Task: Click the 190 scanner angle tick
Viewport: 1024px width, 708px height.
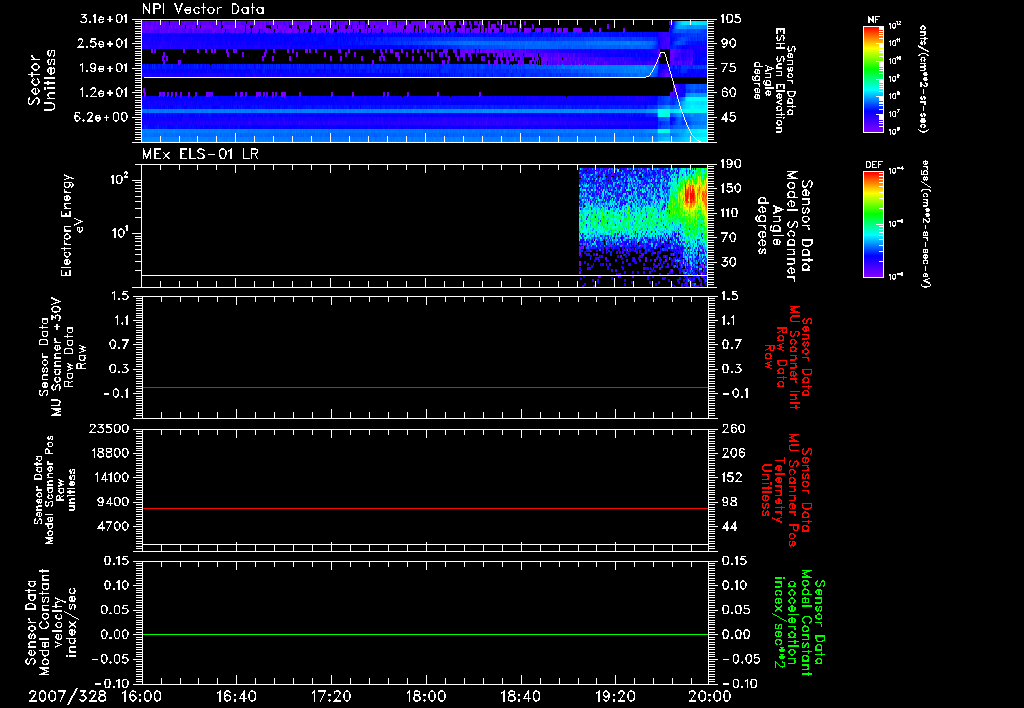Action: pos(731,164)
